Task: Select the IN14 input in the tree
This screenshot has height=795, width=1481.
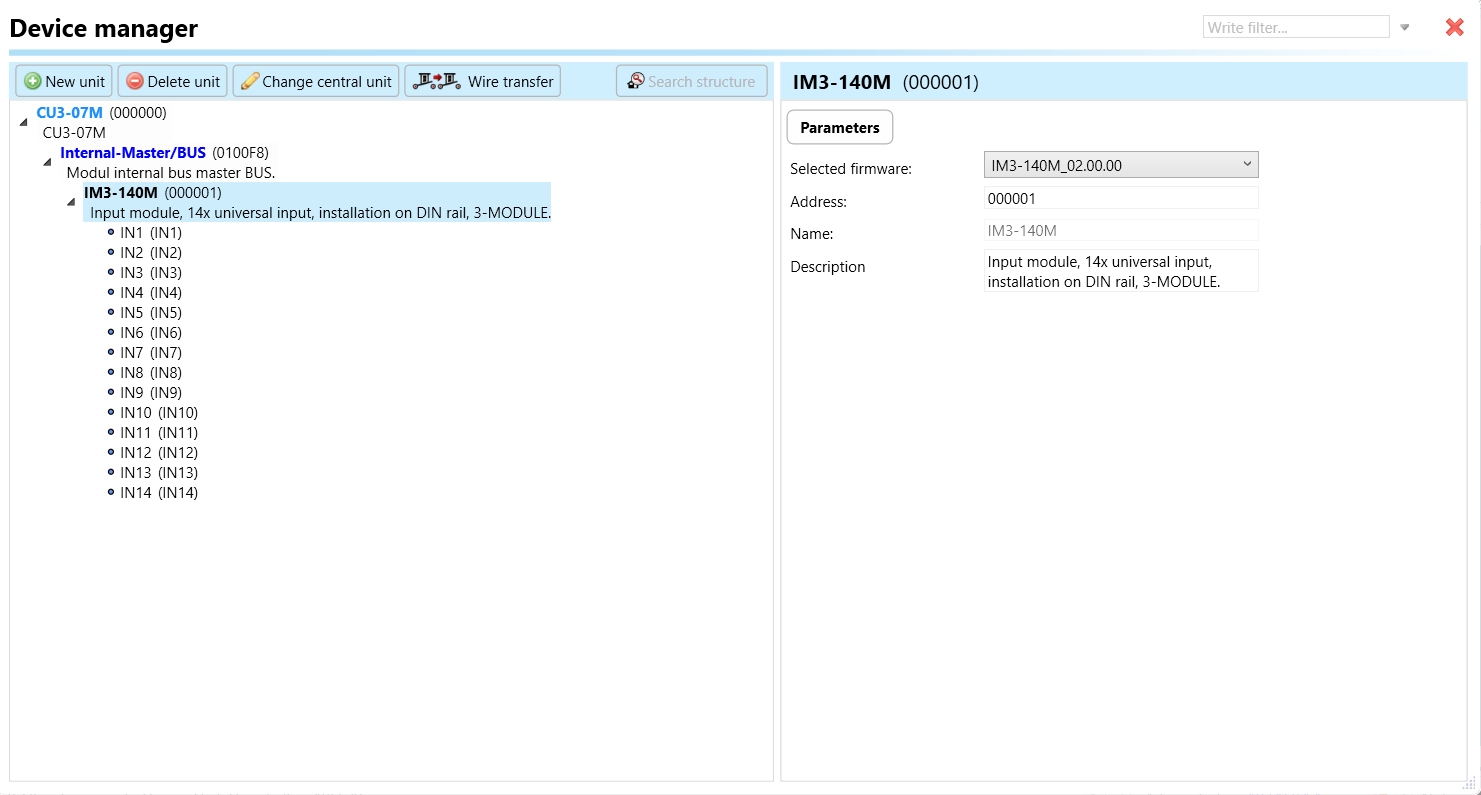Action: pos(158,493)
